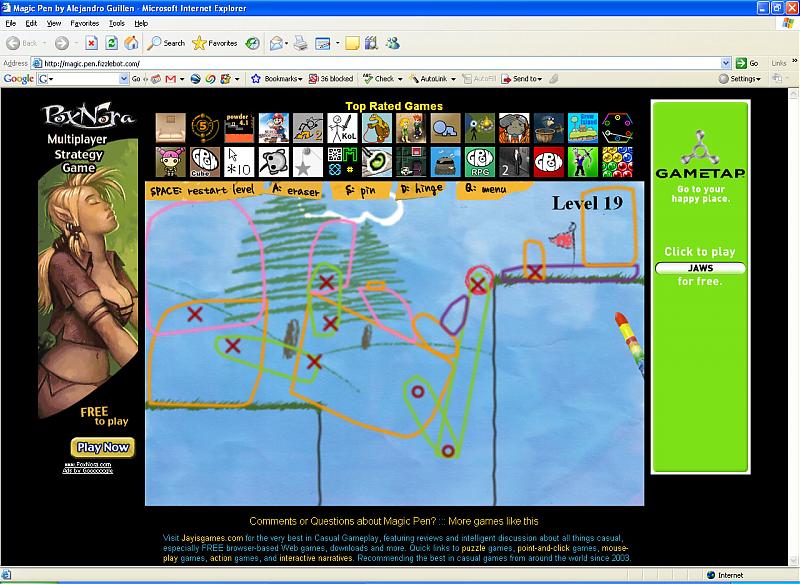Screen dimensions: 800x584
Task: Click the History toolbar icon
Action: click(253, 43)
